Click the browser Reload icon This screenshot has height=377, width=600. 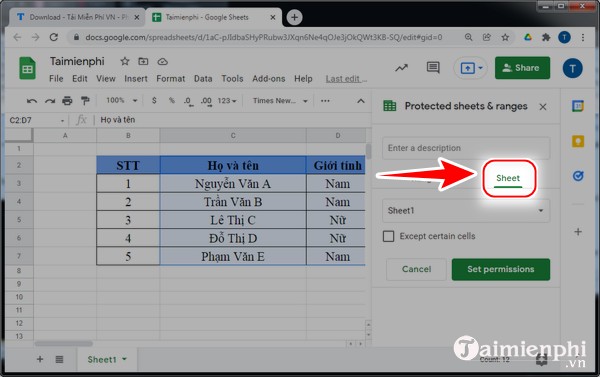pos(54,37)
